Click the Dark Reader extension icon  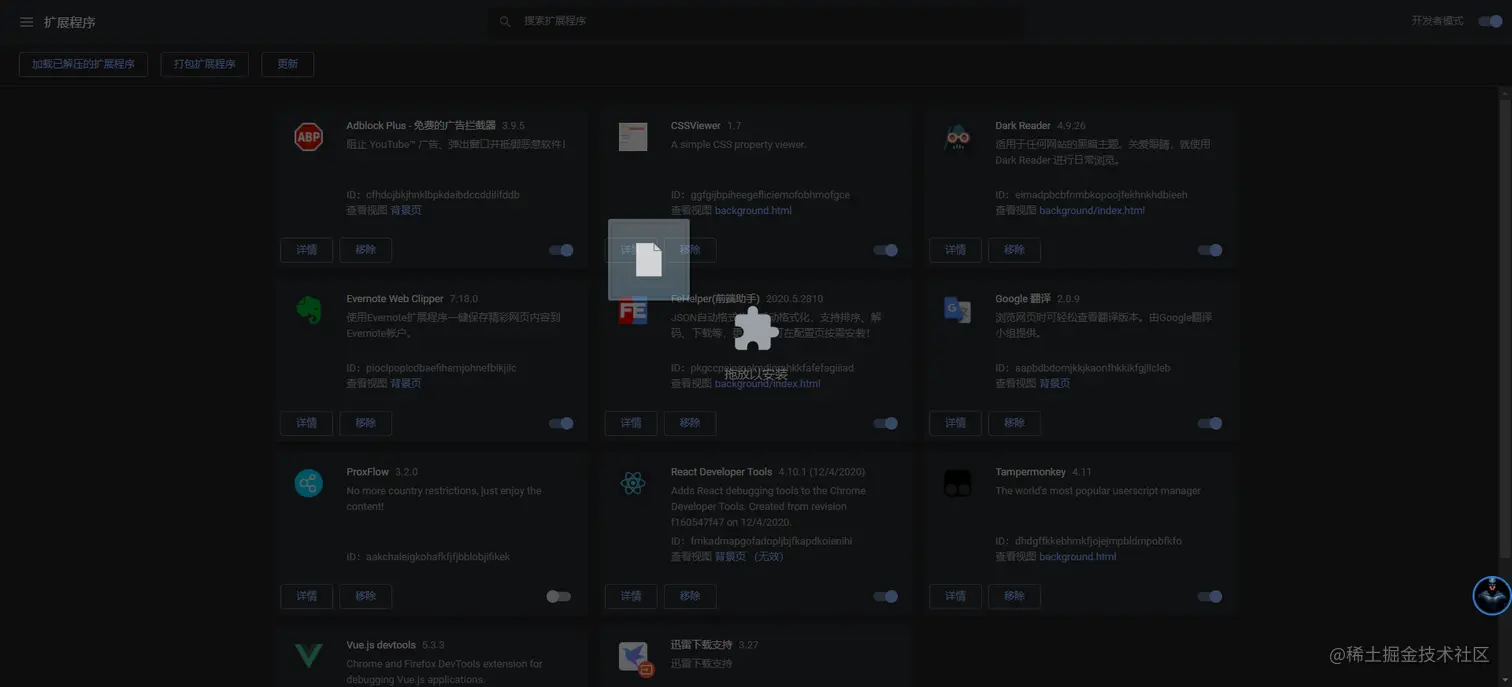(x=957, y=137)
